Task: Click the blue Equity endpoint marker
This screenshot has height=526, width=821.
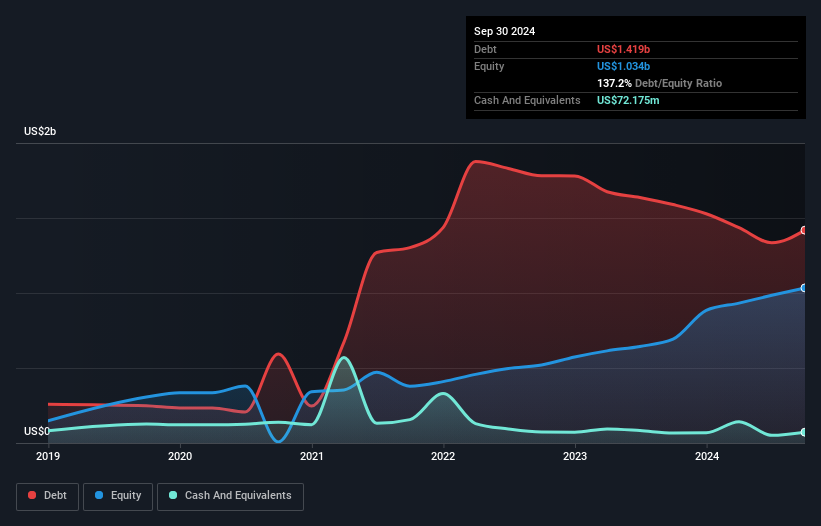Action: tap(804, 288)
